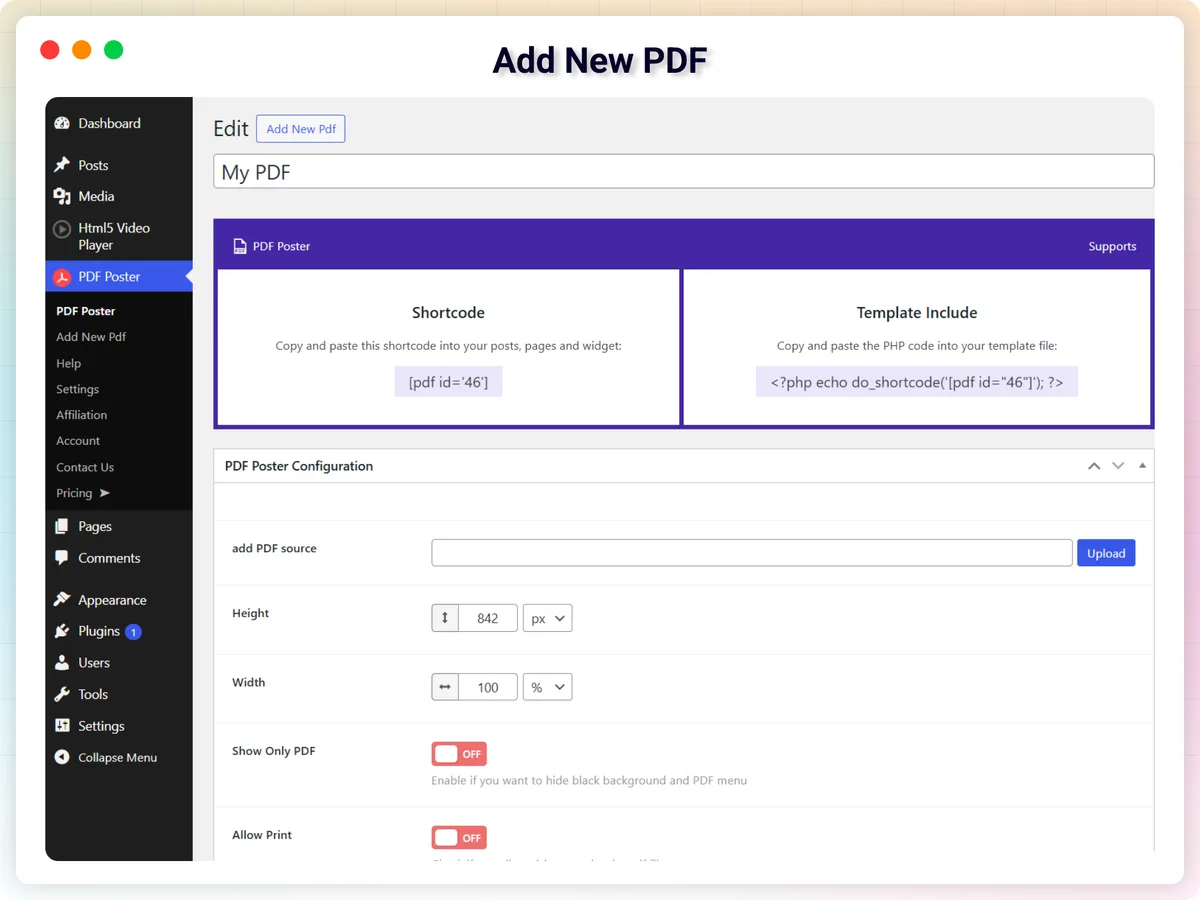Toggle the Show Only PDF switch
Screen dimensions: 1200x900
(x=459, y=754)
